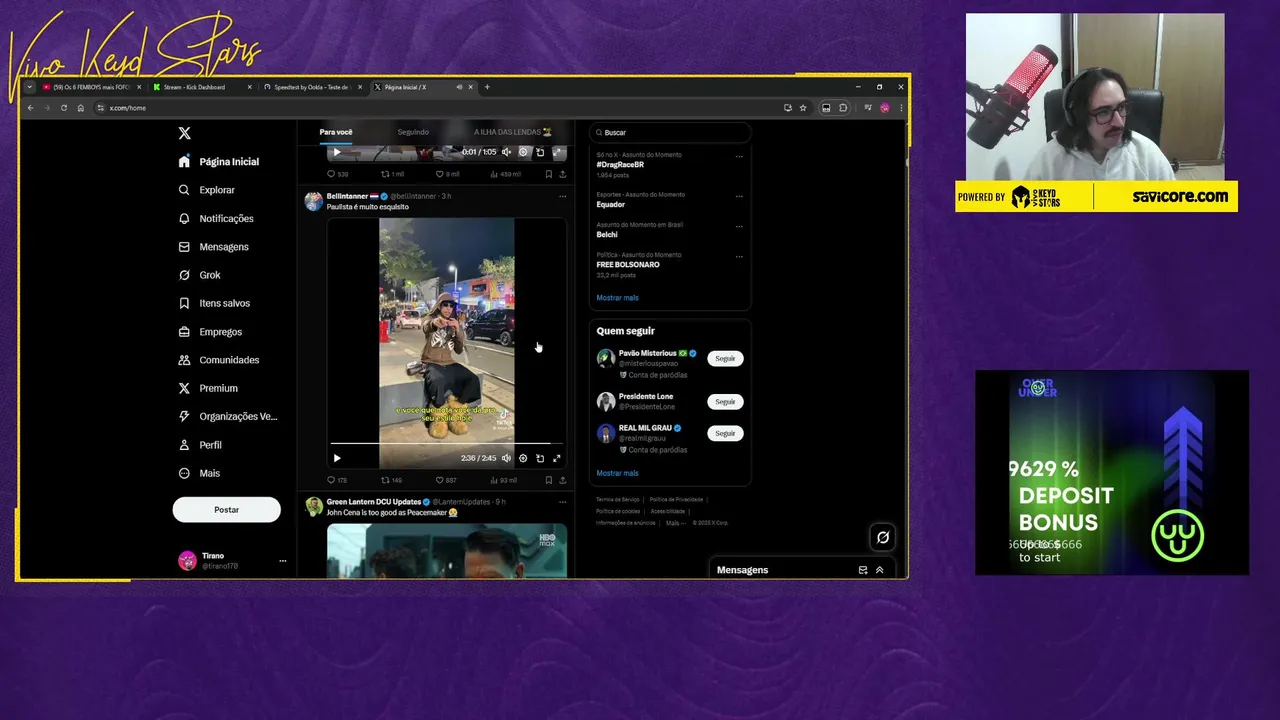Enter fullscreen on the top video
Viewport: 1280px width, 720px height.
pos(557,152)
